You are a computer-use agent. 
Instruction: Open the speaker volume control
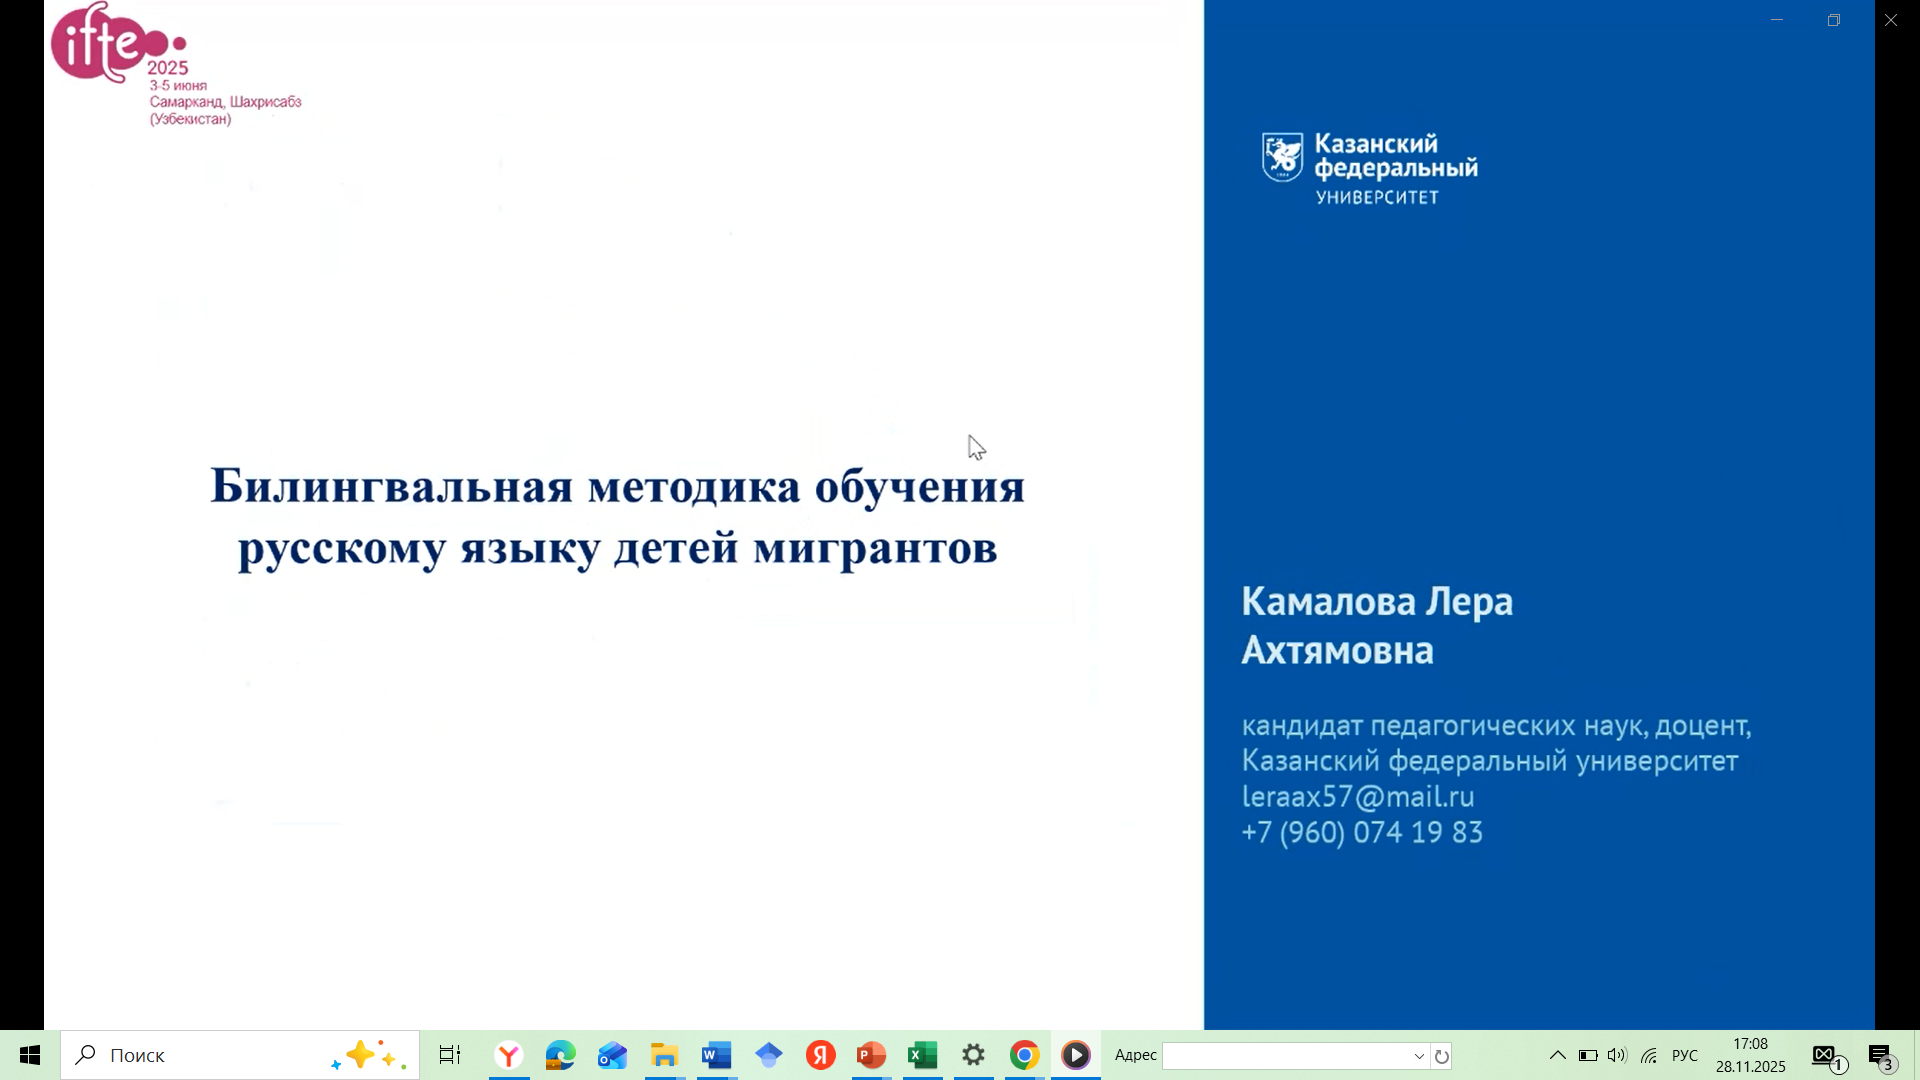1616,1055
